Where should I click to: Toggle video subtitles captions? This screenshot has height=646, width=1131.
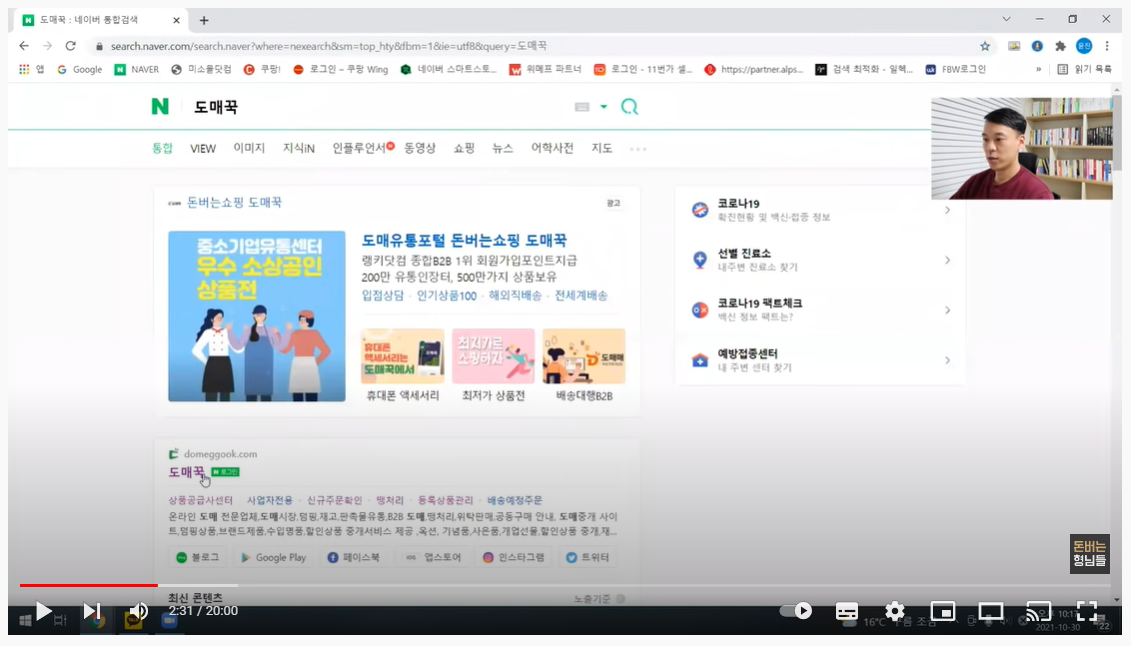tap(846, 611)
